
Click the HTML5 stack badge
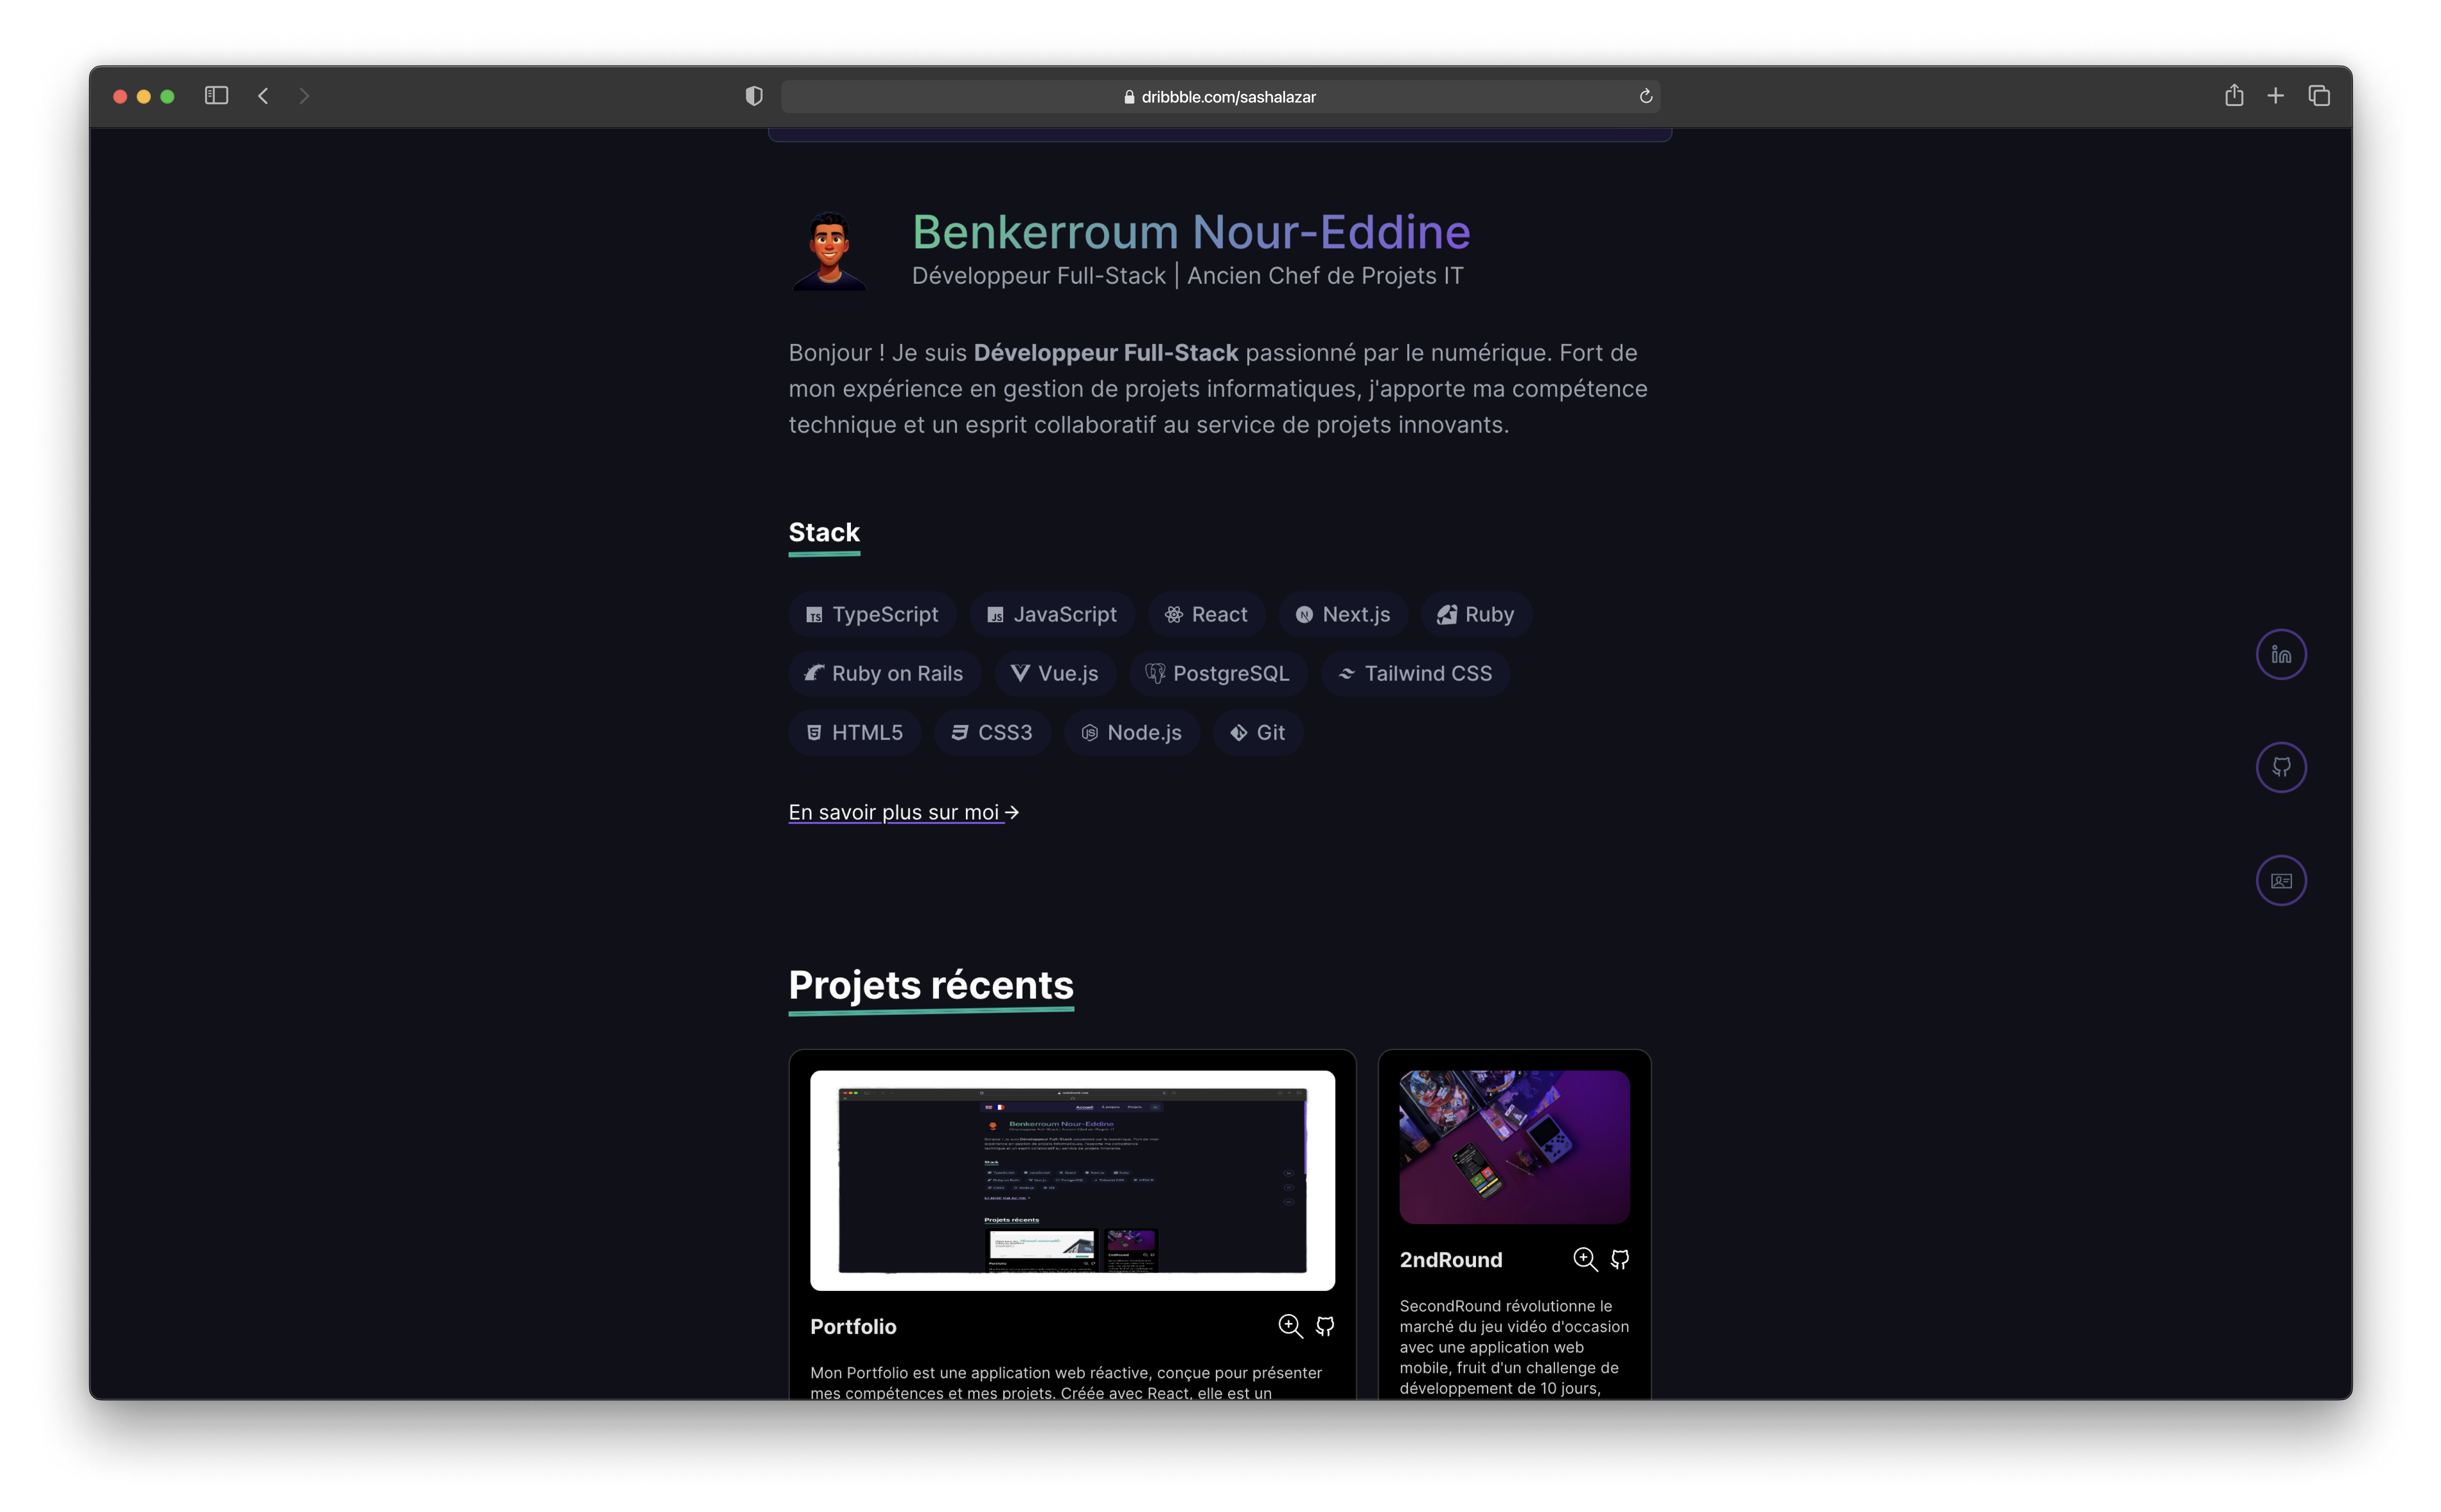coord(854,732)
